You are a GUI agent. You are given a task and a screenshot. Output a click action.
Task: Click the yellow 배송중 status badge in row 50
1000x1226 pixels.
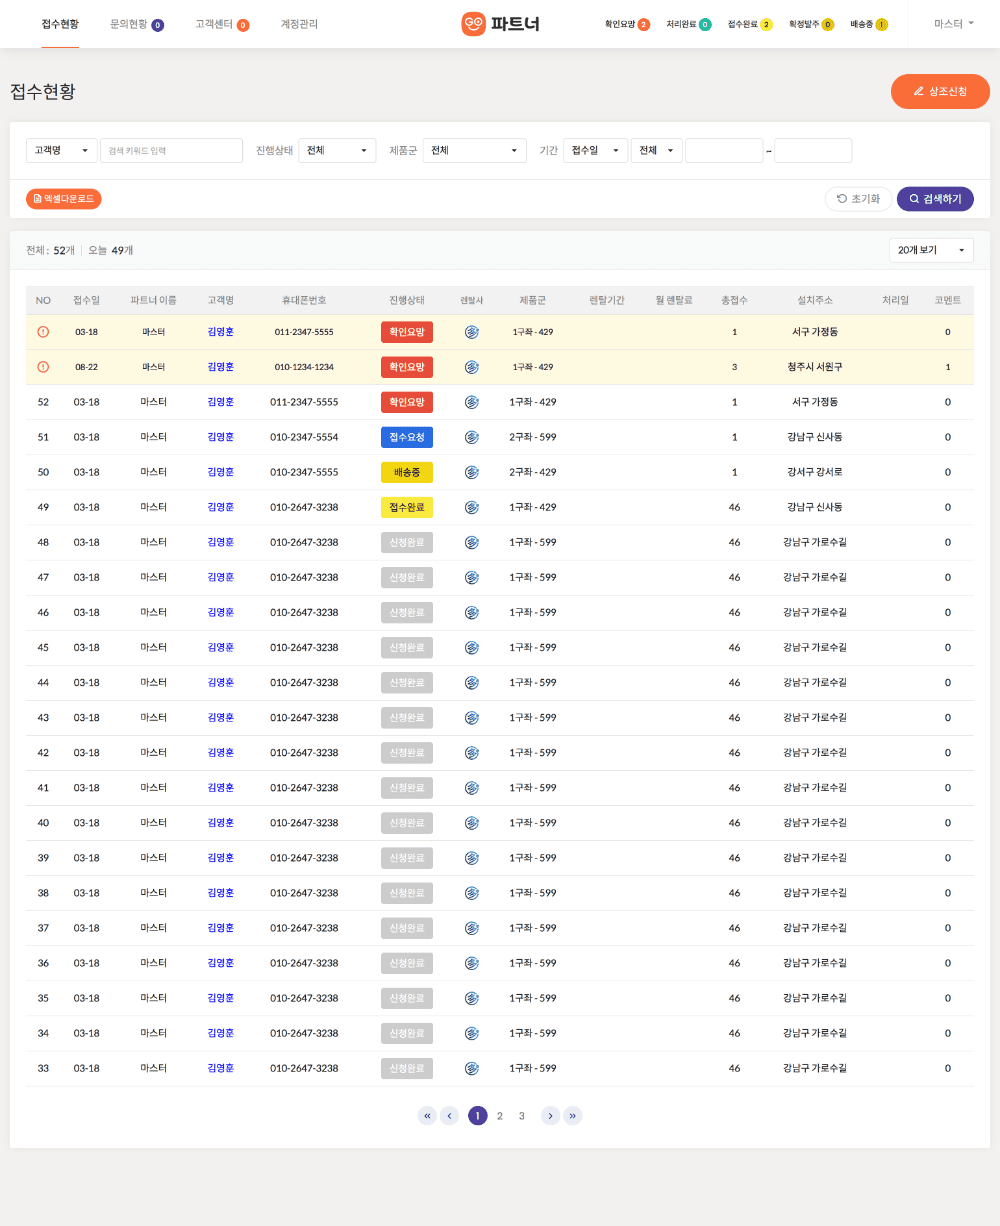tap(407, 472)
